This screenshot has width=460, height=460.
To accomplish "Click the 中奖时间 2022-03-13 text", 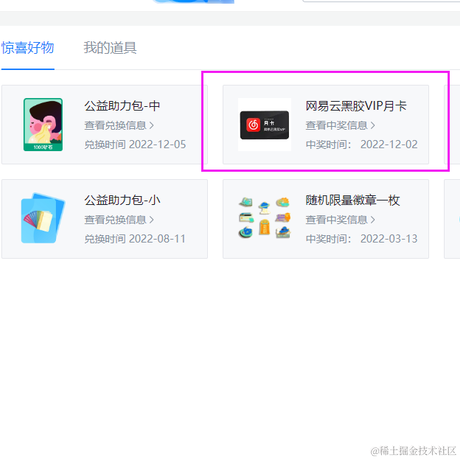I will click(x=361, y=239).
